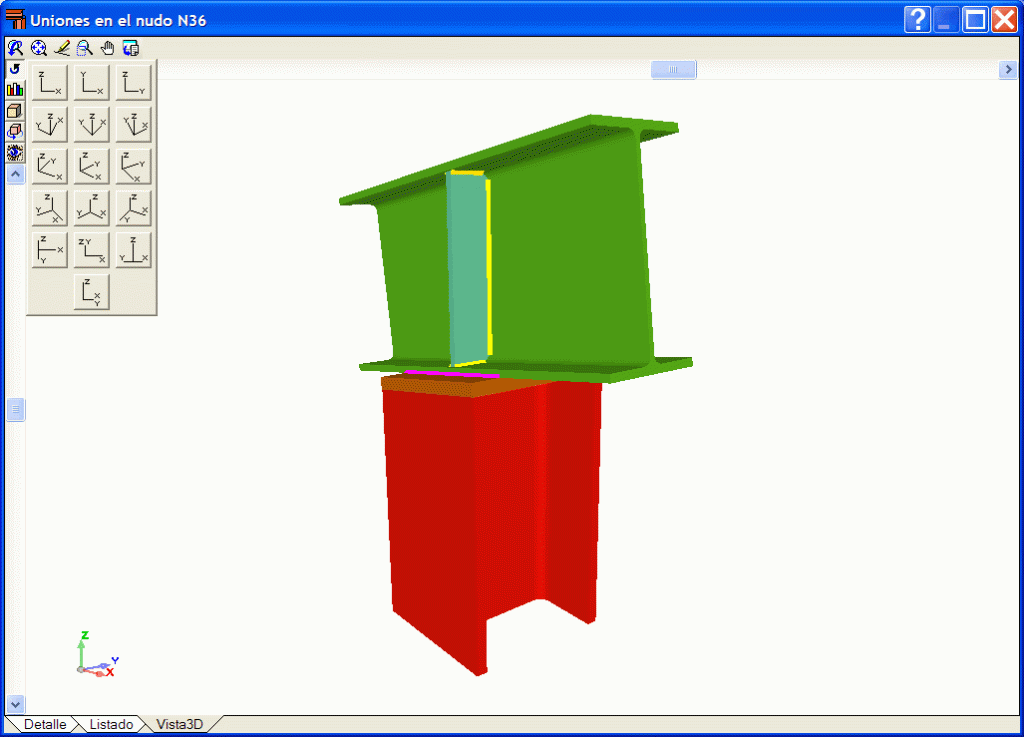Open help with the question mark button

(918, 20)
